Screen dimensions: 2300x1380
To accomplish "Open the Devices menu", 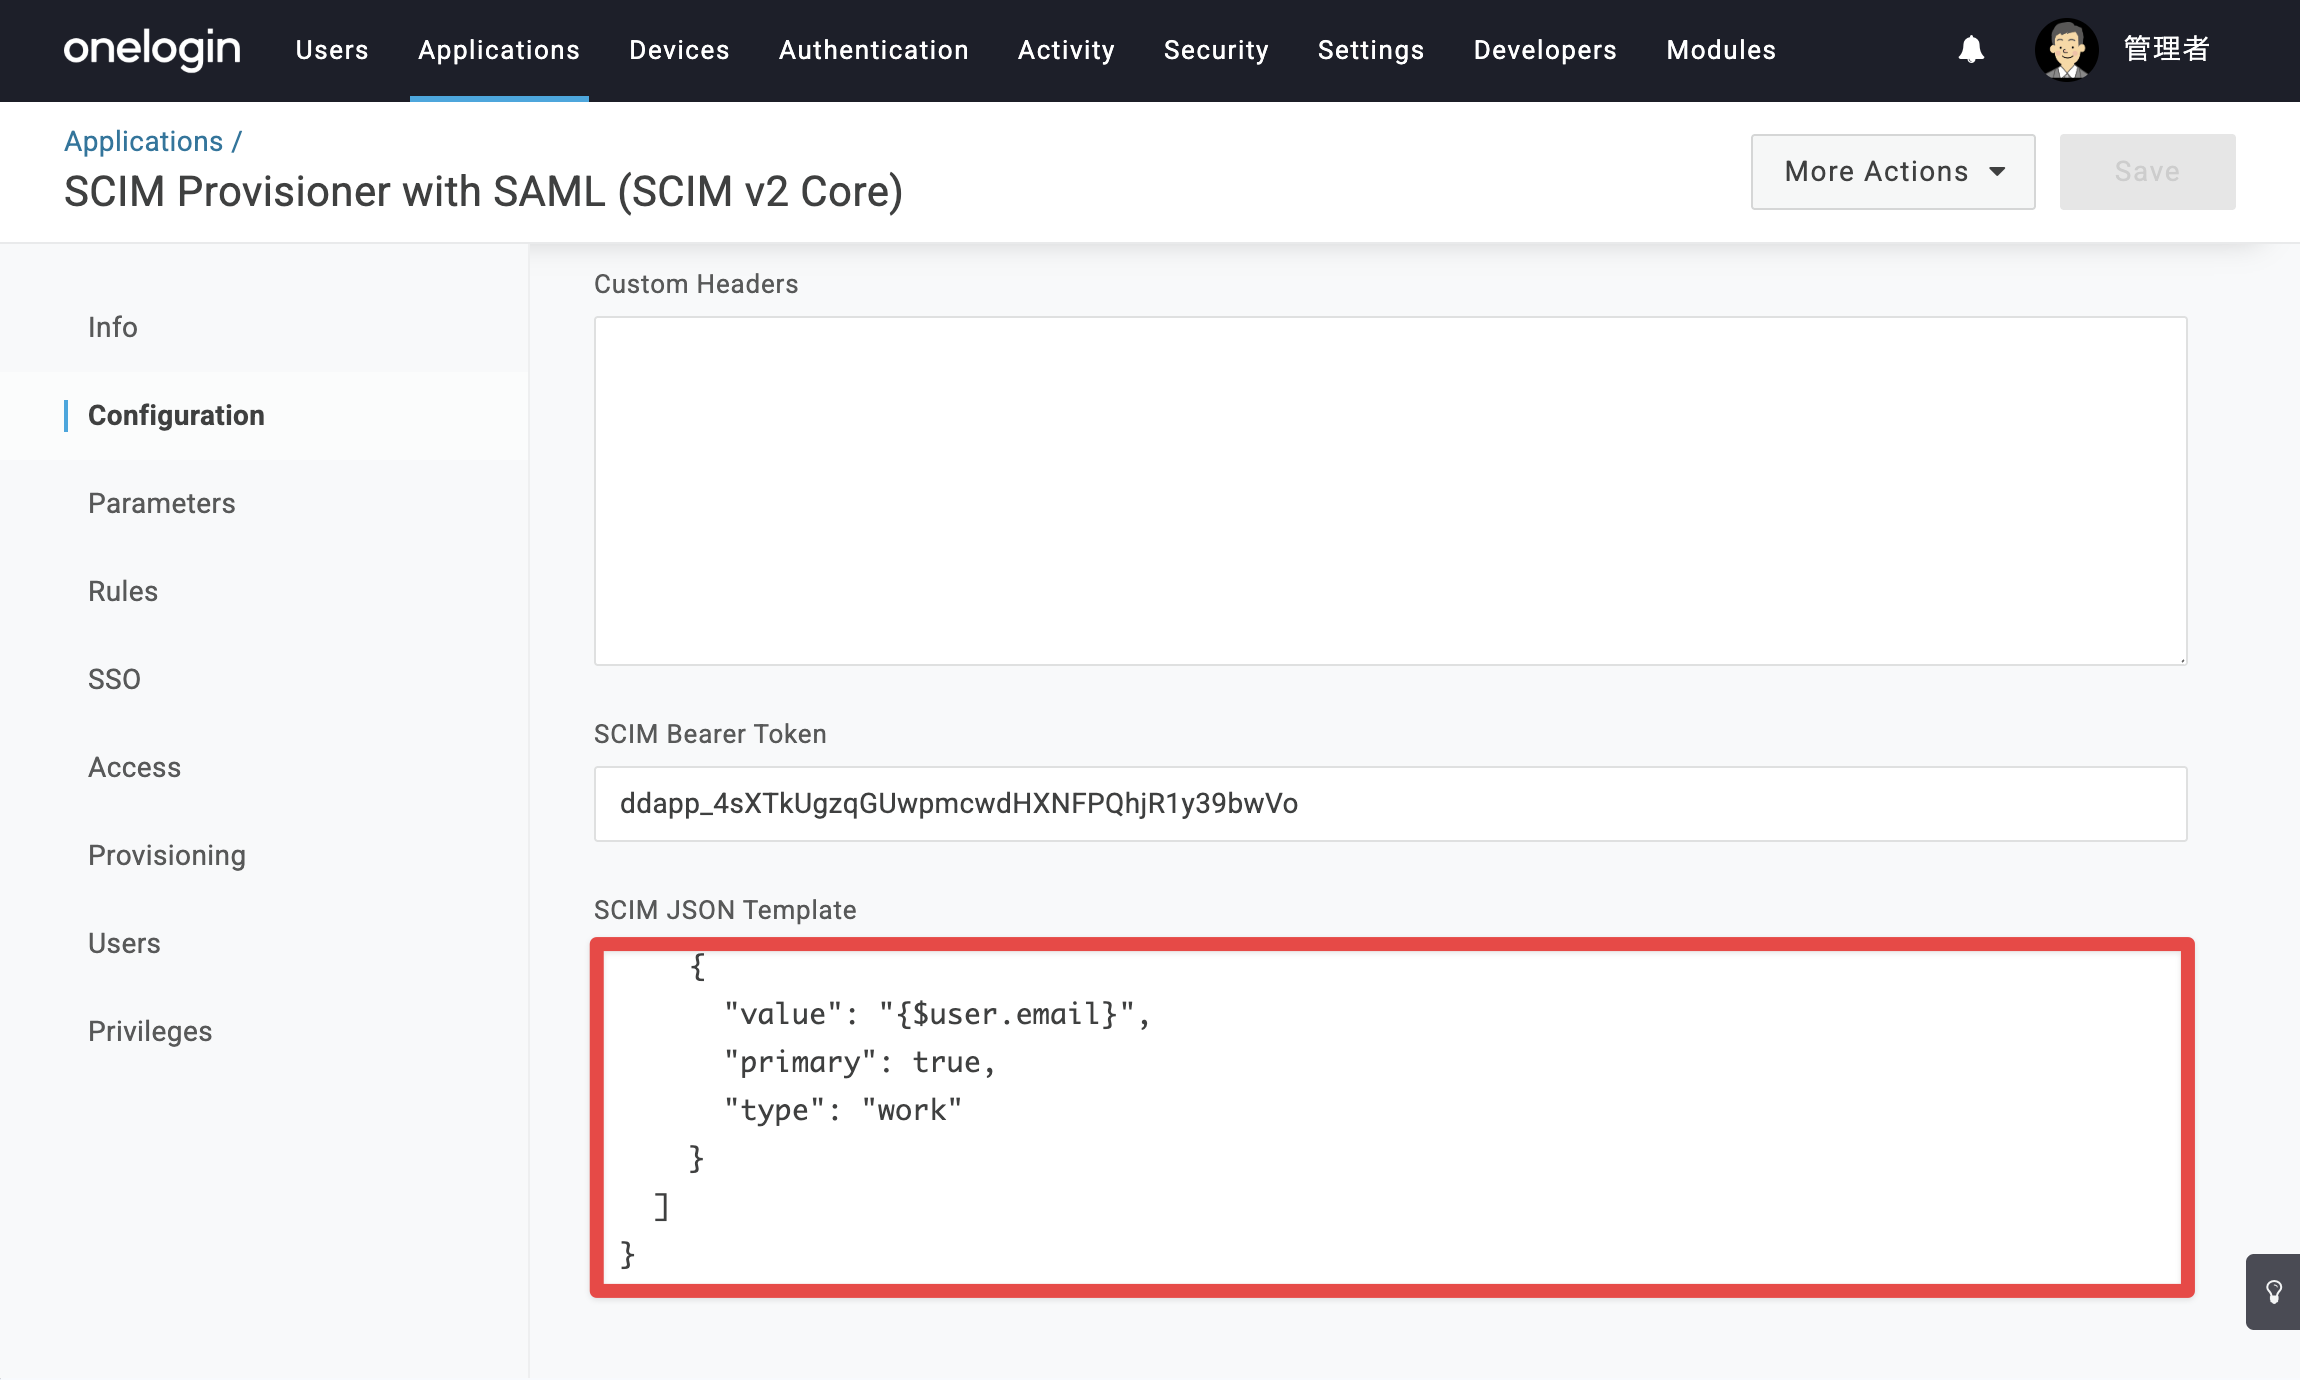I will pos(679,50).
